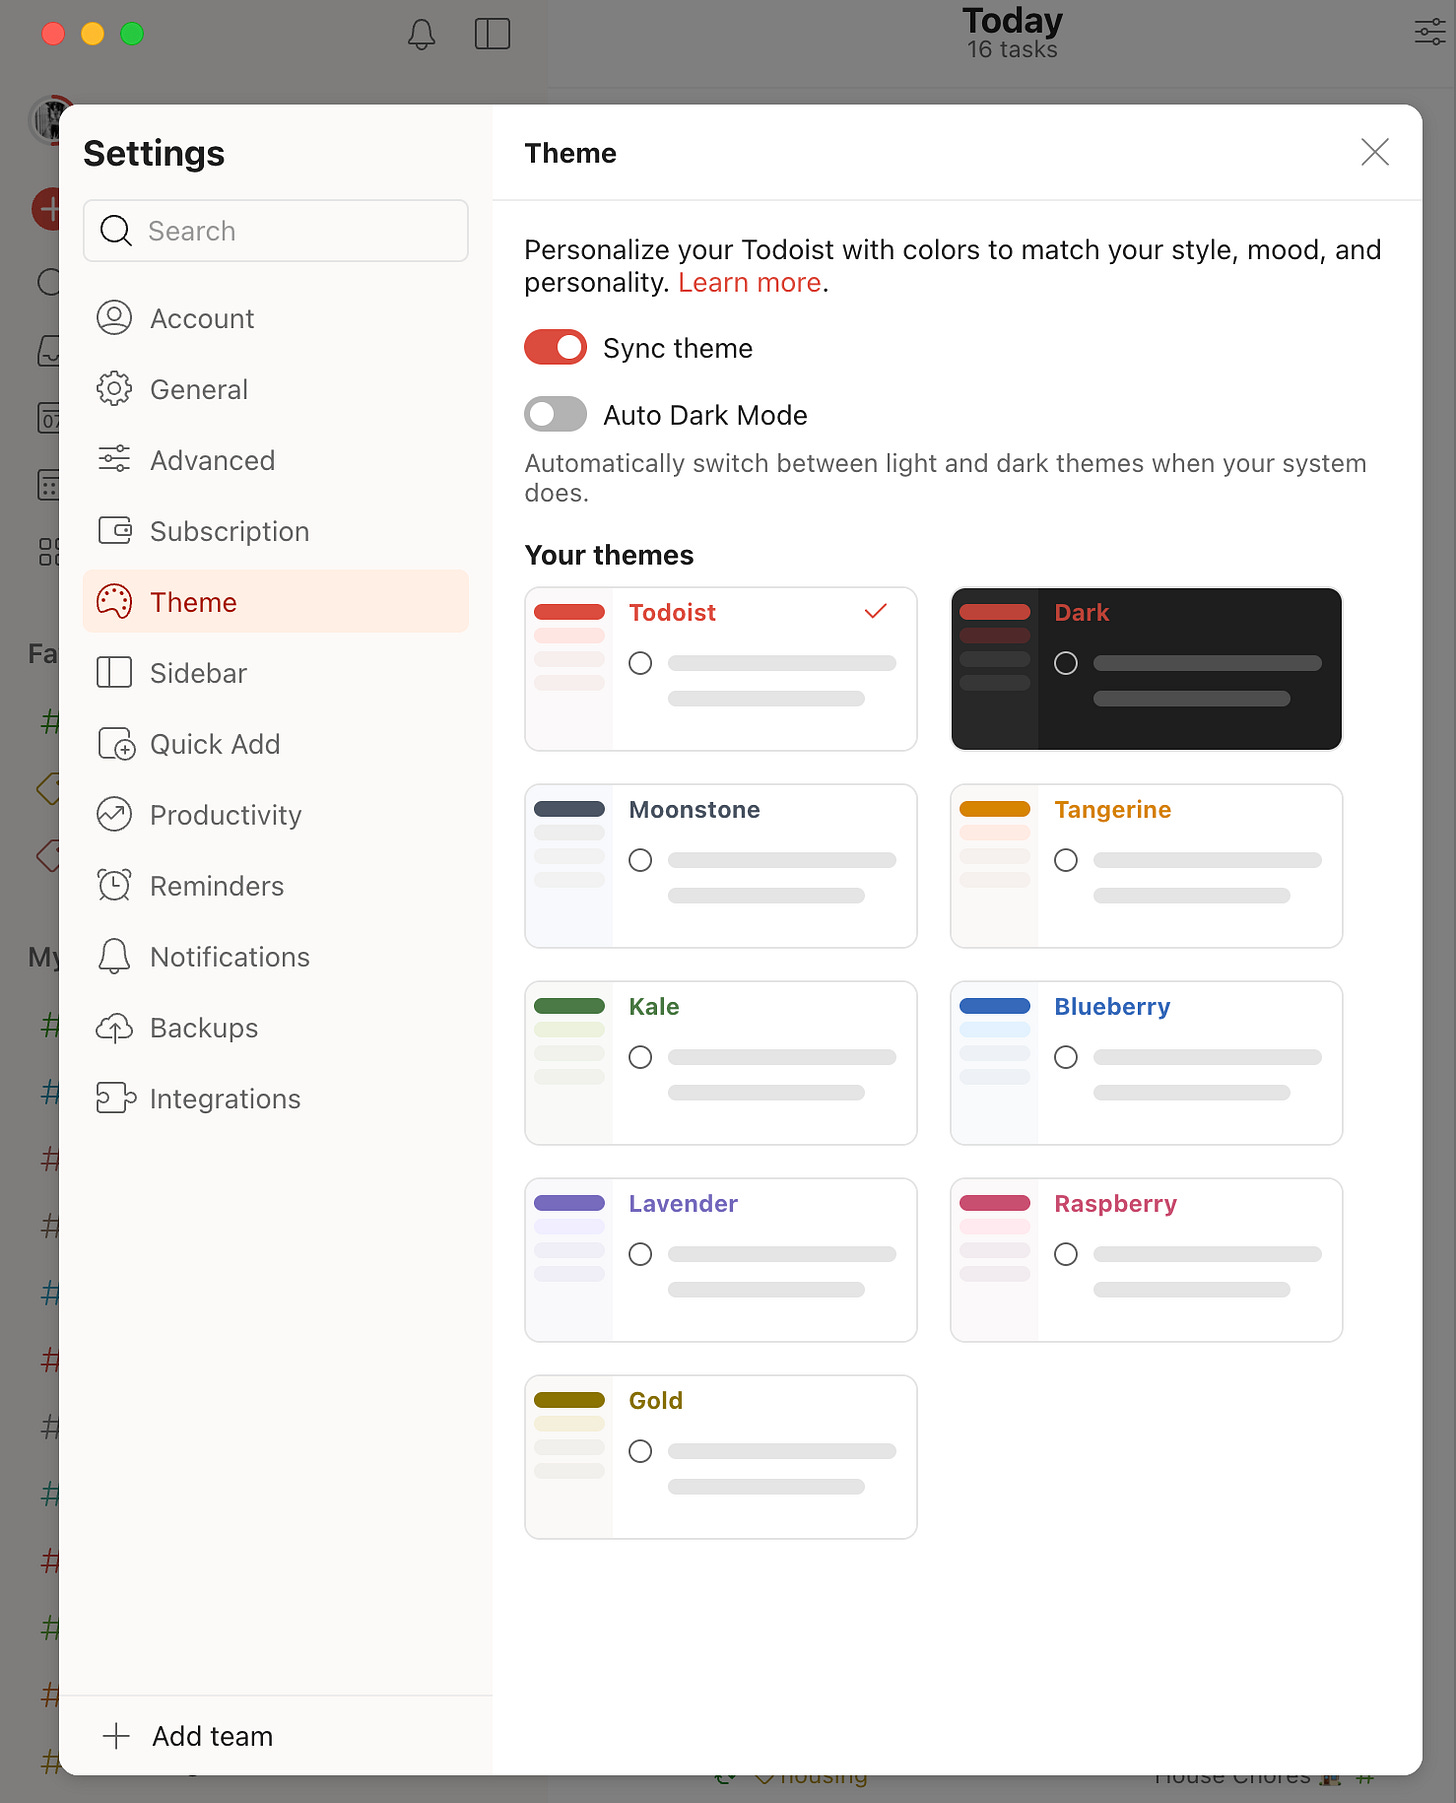This screenshot has width=1456, height=1803.
Task: Close the Settings dialog
Action: pyautogui.click(x=1375, y=152)
